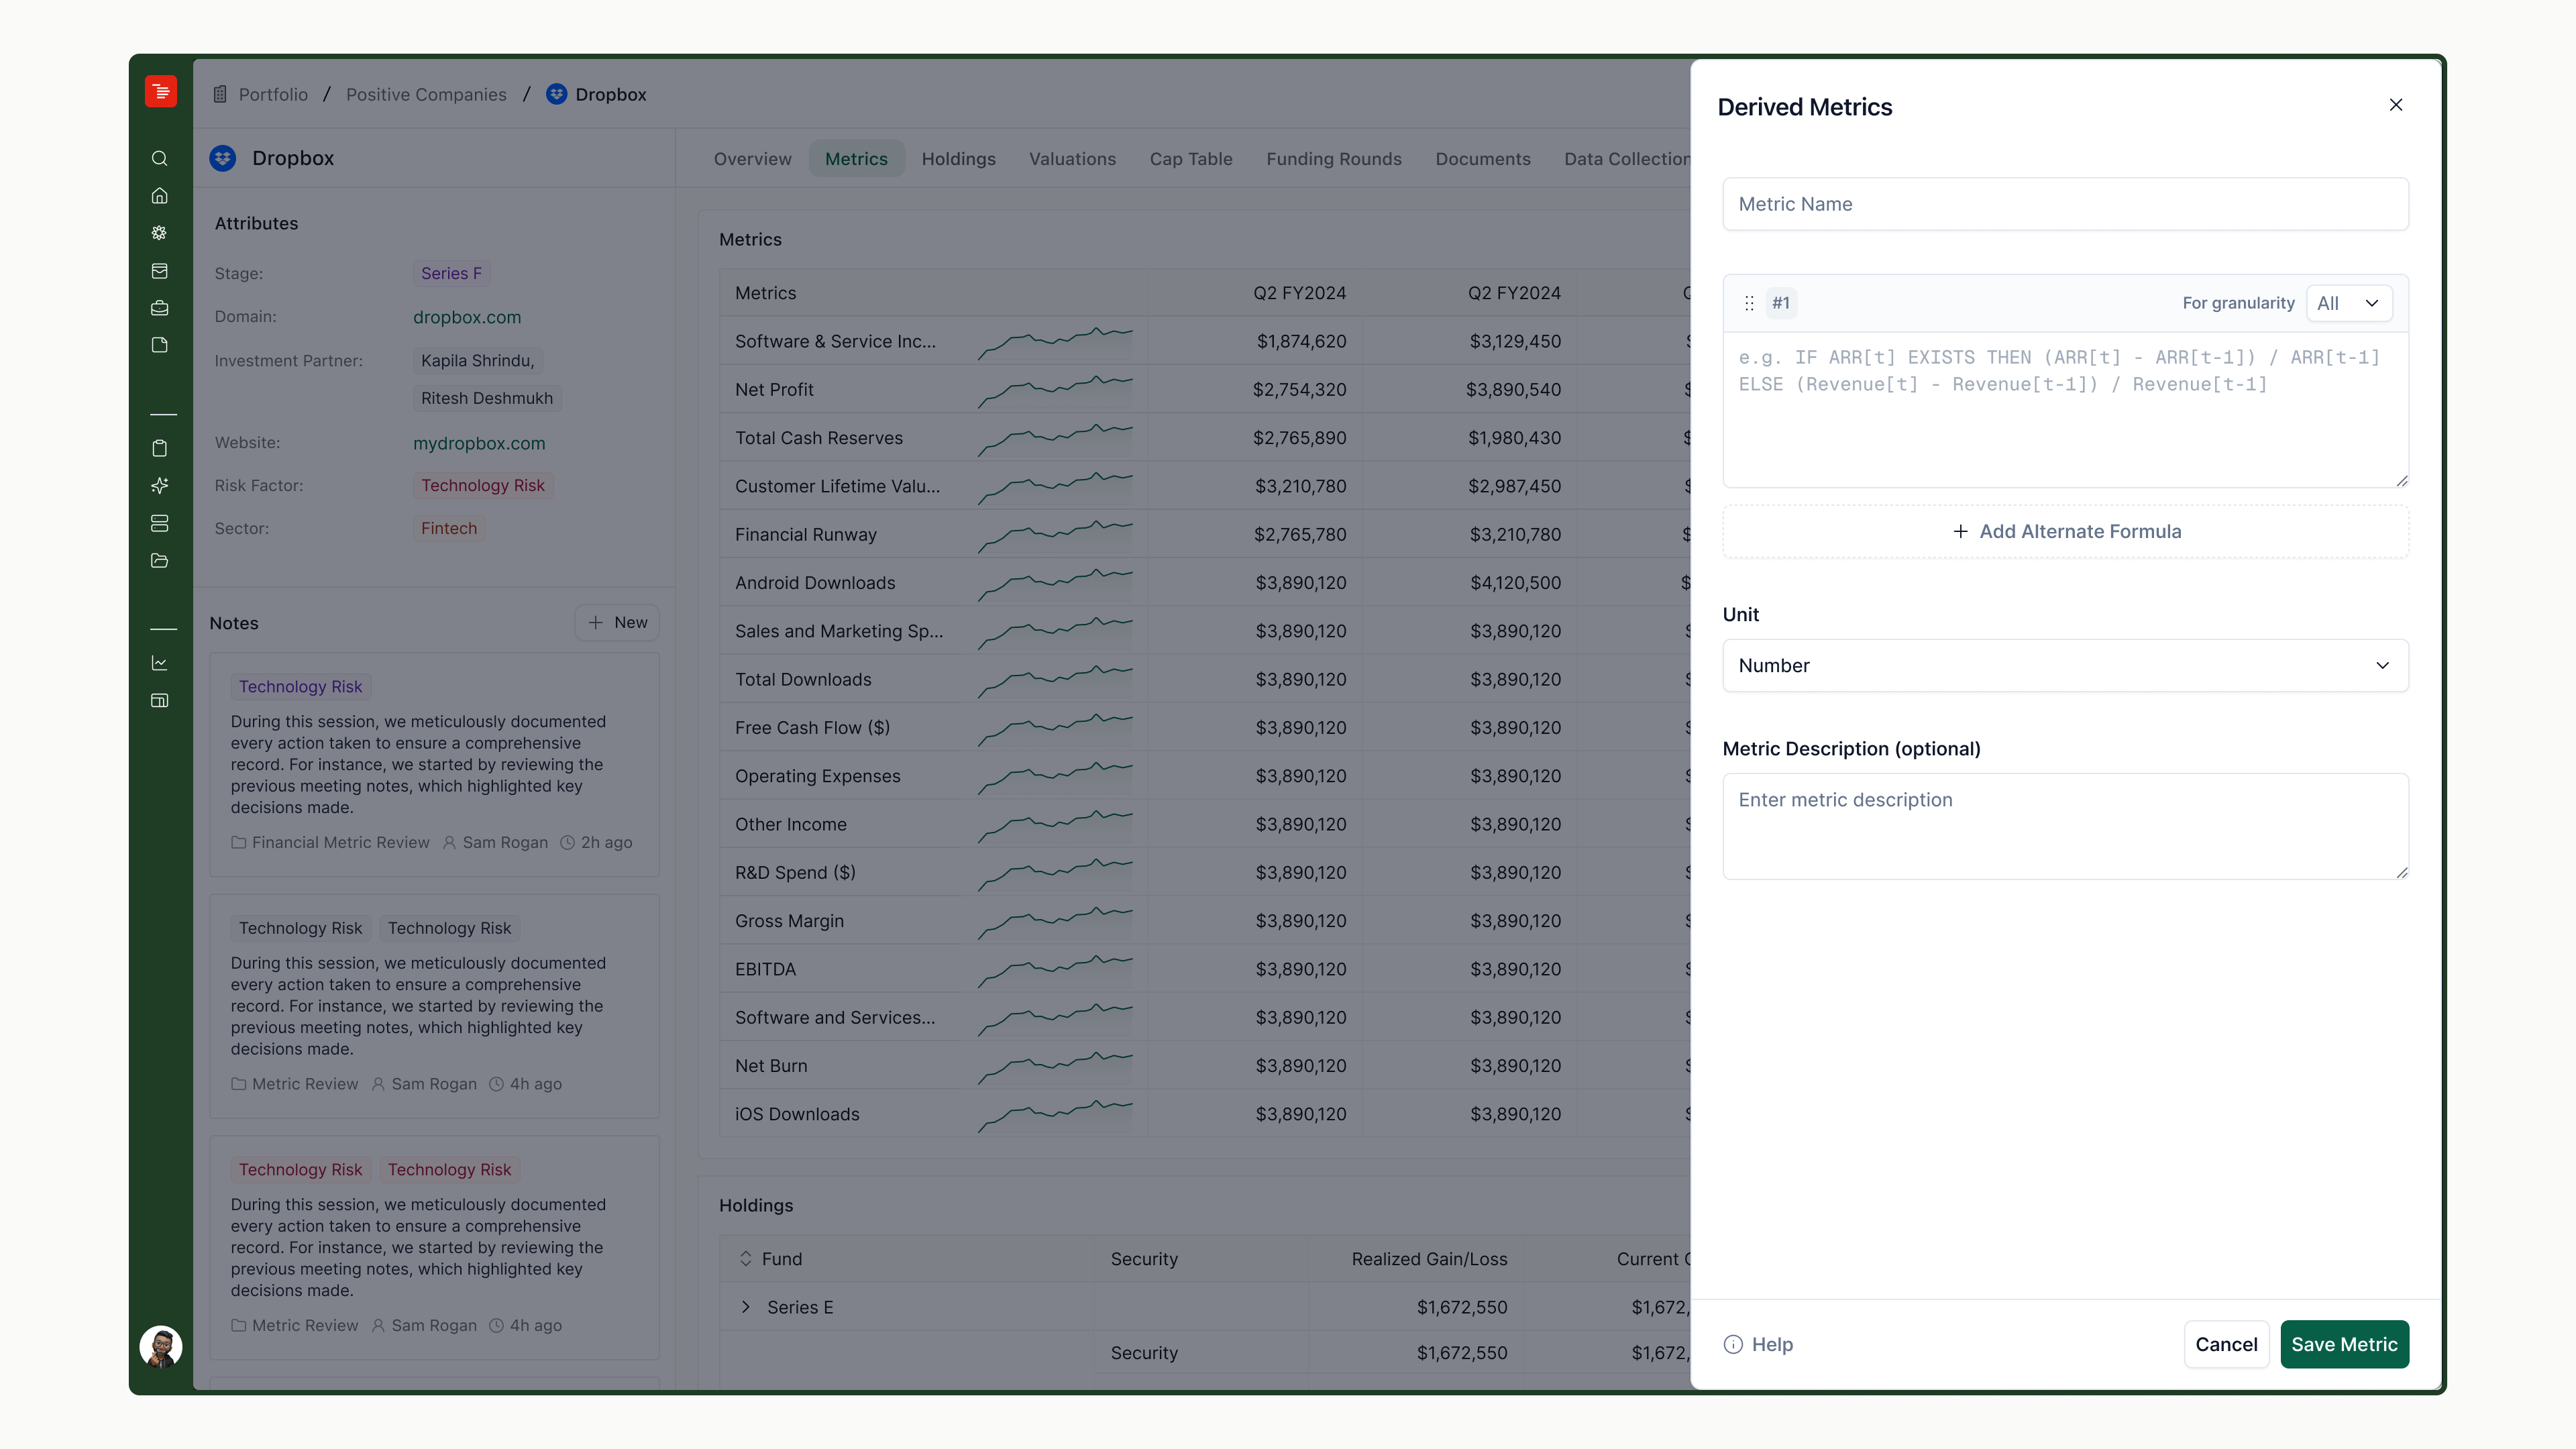Create a New note
The width and height of the screenshot is (2576, 1449).
tap(617, 623)
